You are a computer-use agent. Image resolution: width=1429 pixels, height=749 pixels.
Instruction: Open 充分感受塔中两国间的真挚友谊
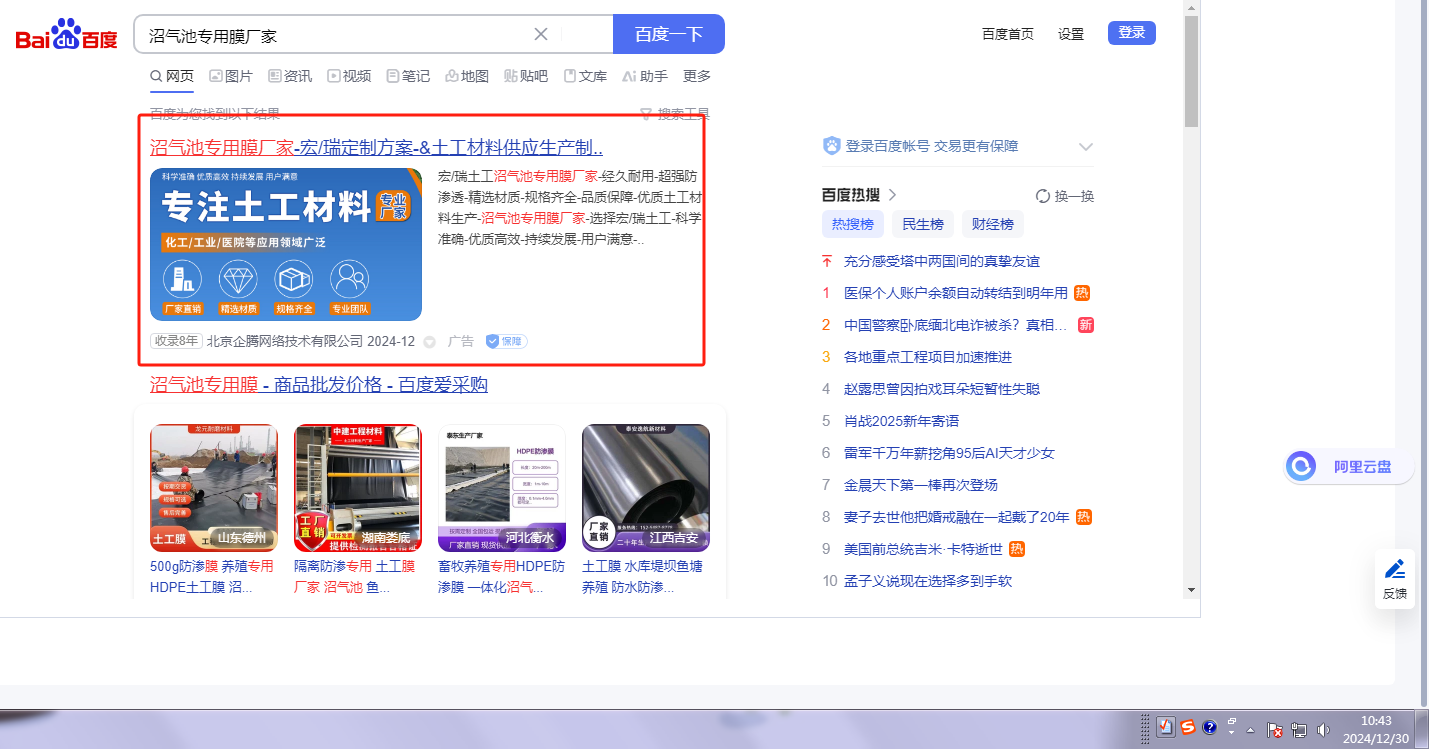coord(942,261)
